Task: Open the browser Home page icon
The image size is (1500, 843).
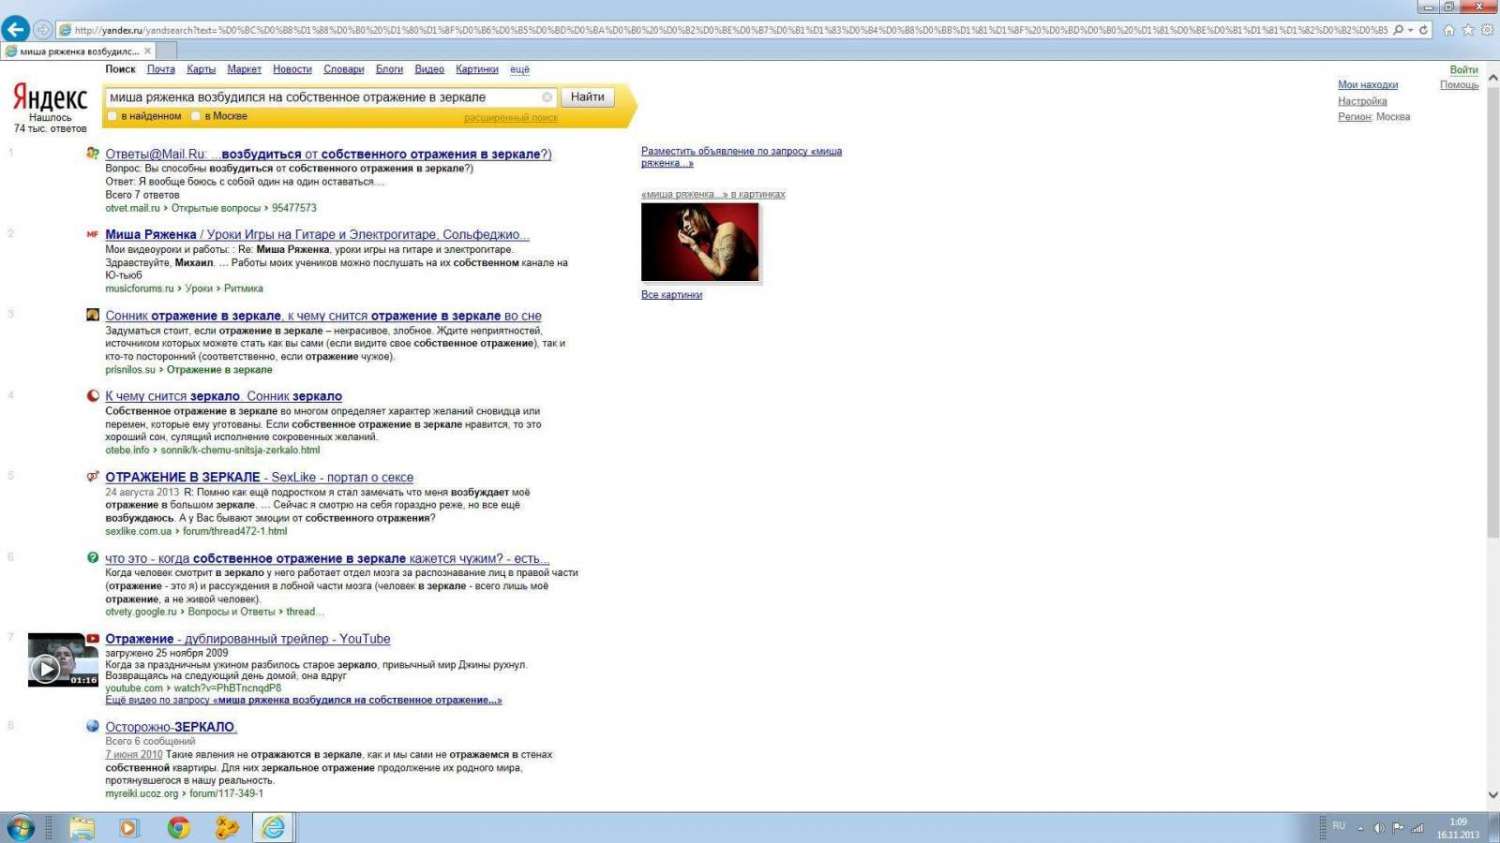Action: pyautogui.click(x=1448, y=30)
